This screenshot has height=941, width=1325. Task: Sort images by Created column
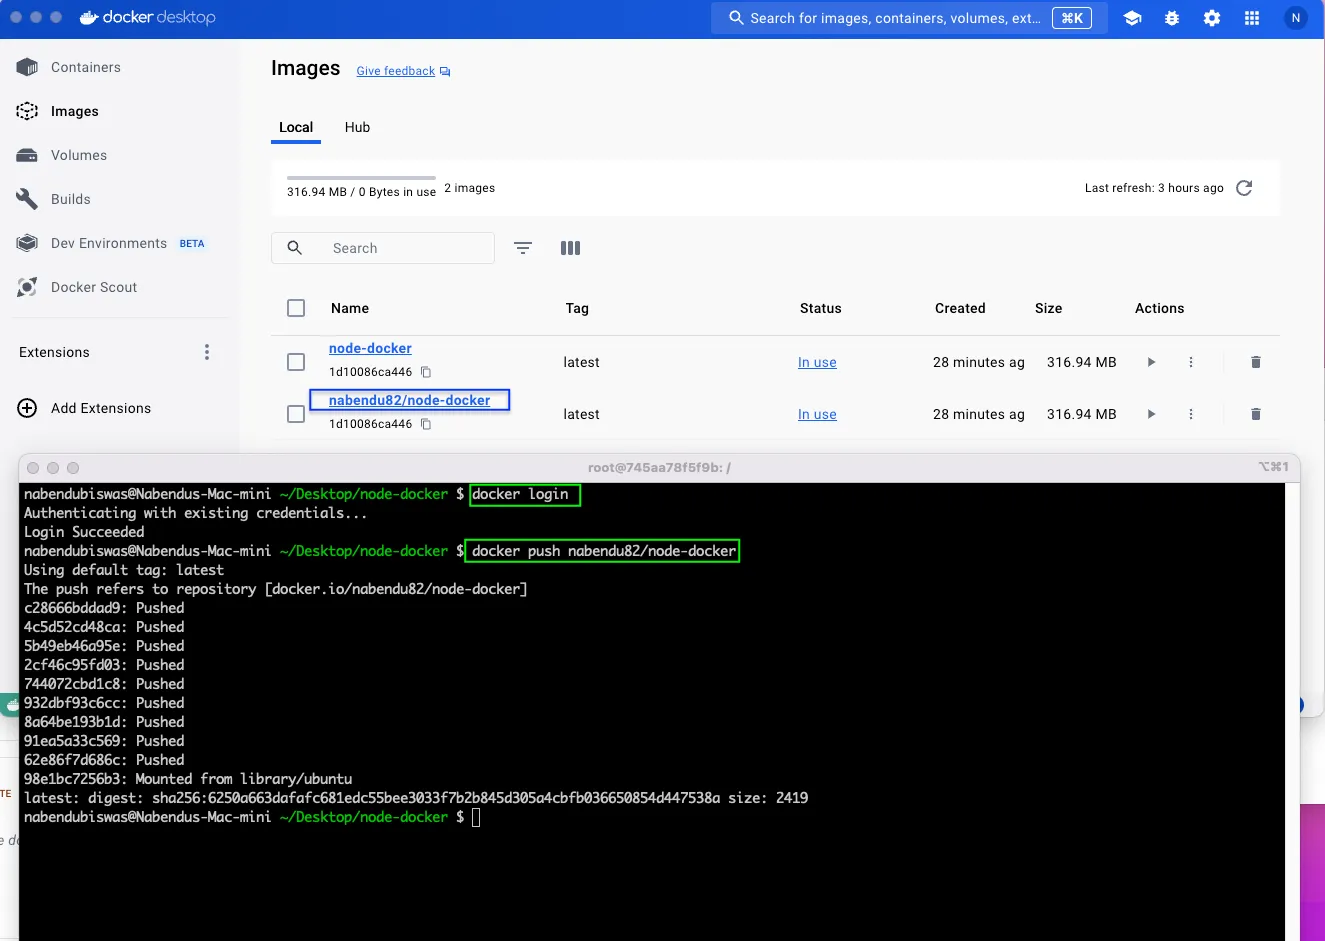pyautogui.click(x=960, y=308)
